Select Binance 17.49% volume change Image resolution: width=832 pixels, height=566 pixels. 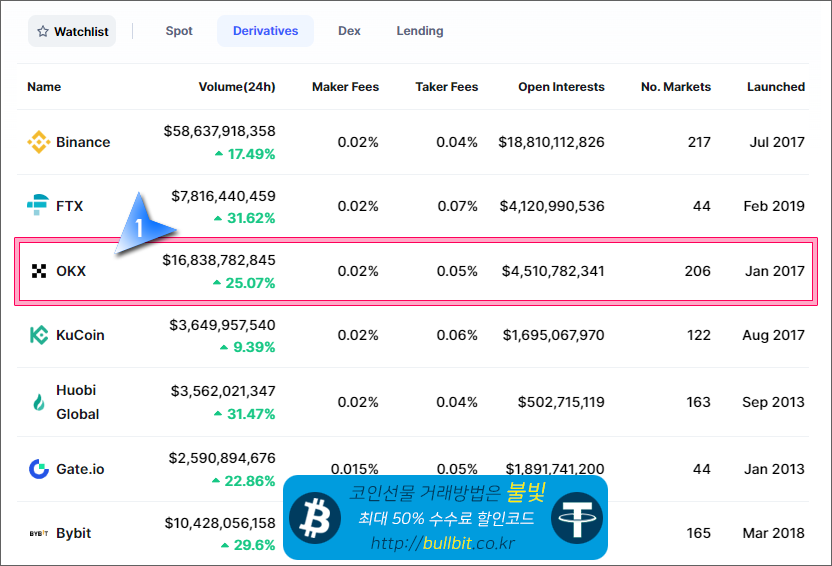click(x=245, y=154)
